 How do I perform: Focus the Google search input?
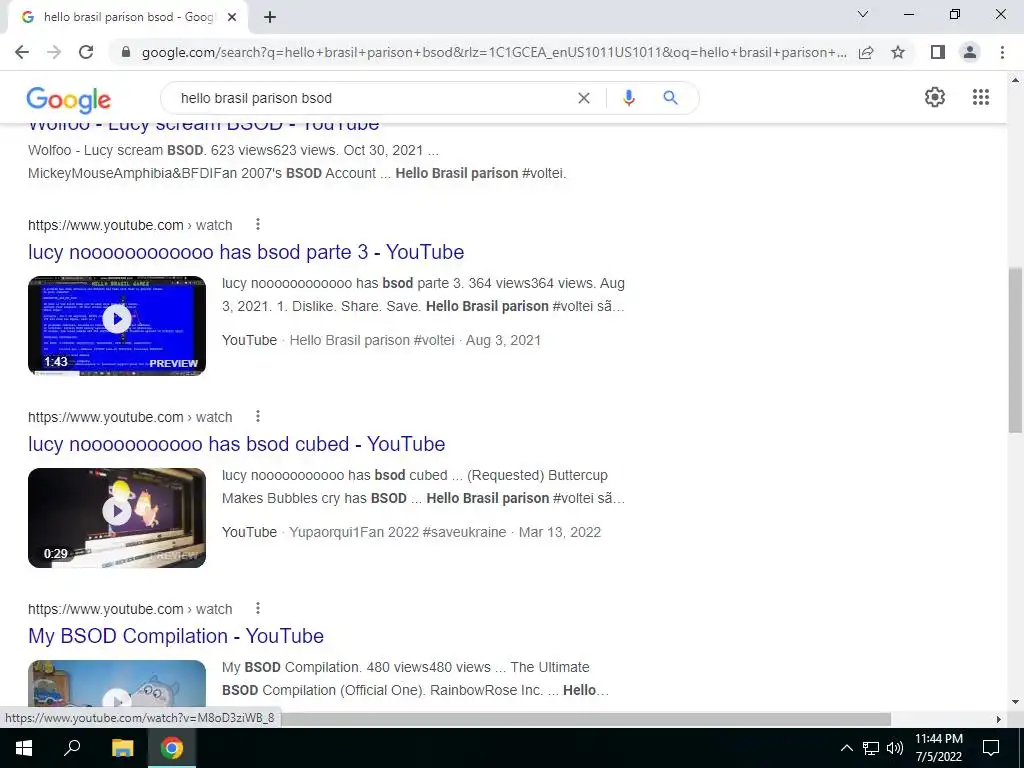[372, 98]
